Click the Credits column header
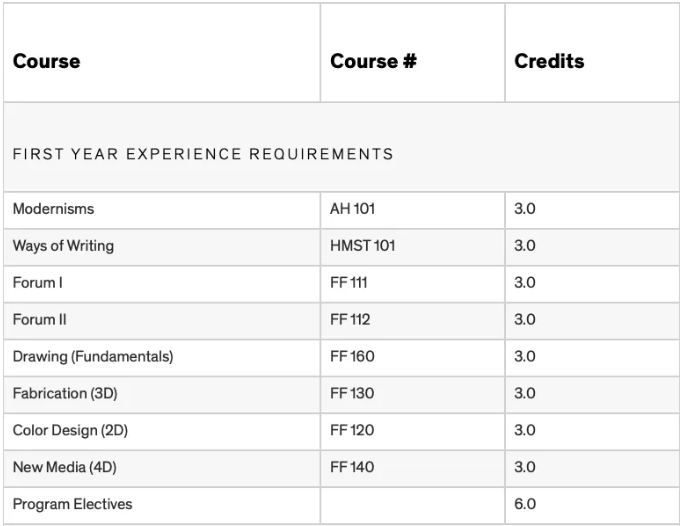This screenshot has width=683, height=526. coord(549,61)
